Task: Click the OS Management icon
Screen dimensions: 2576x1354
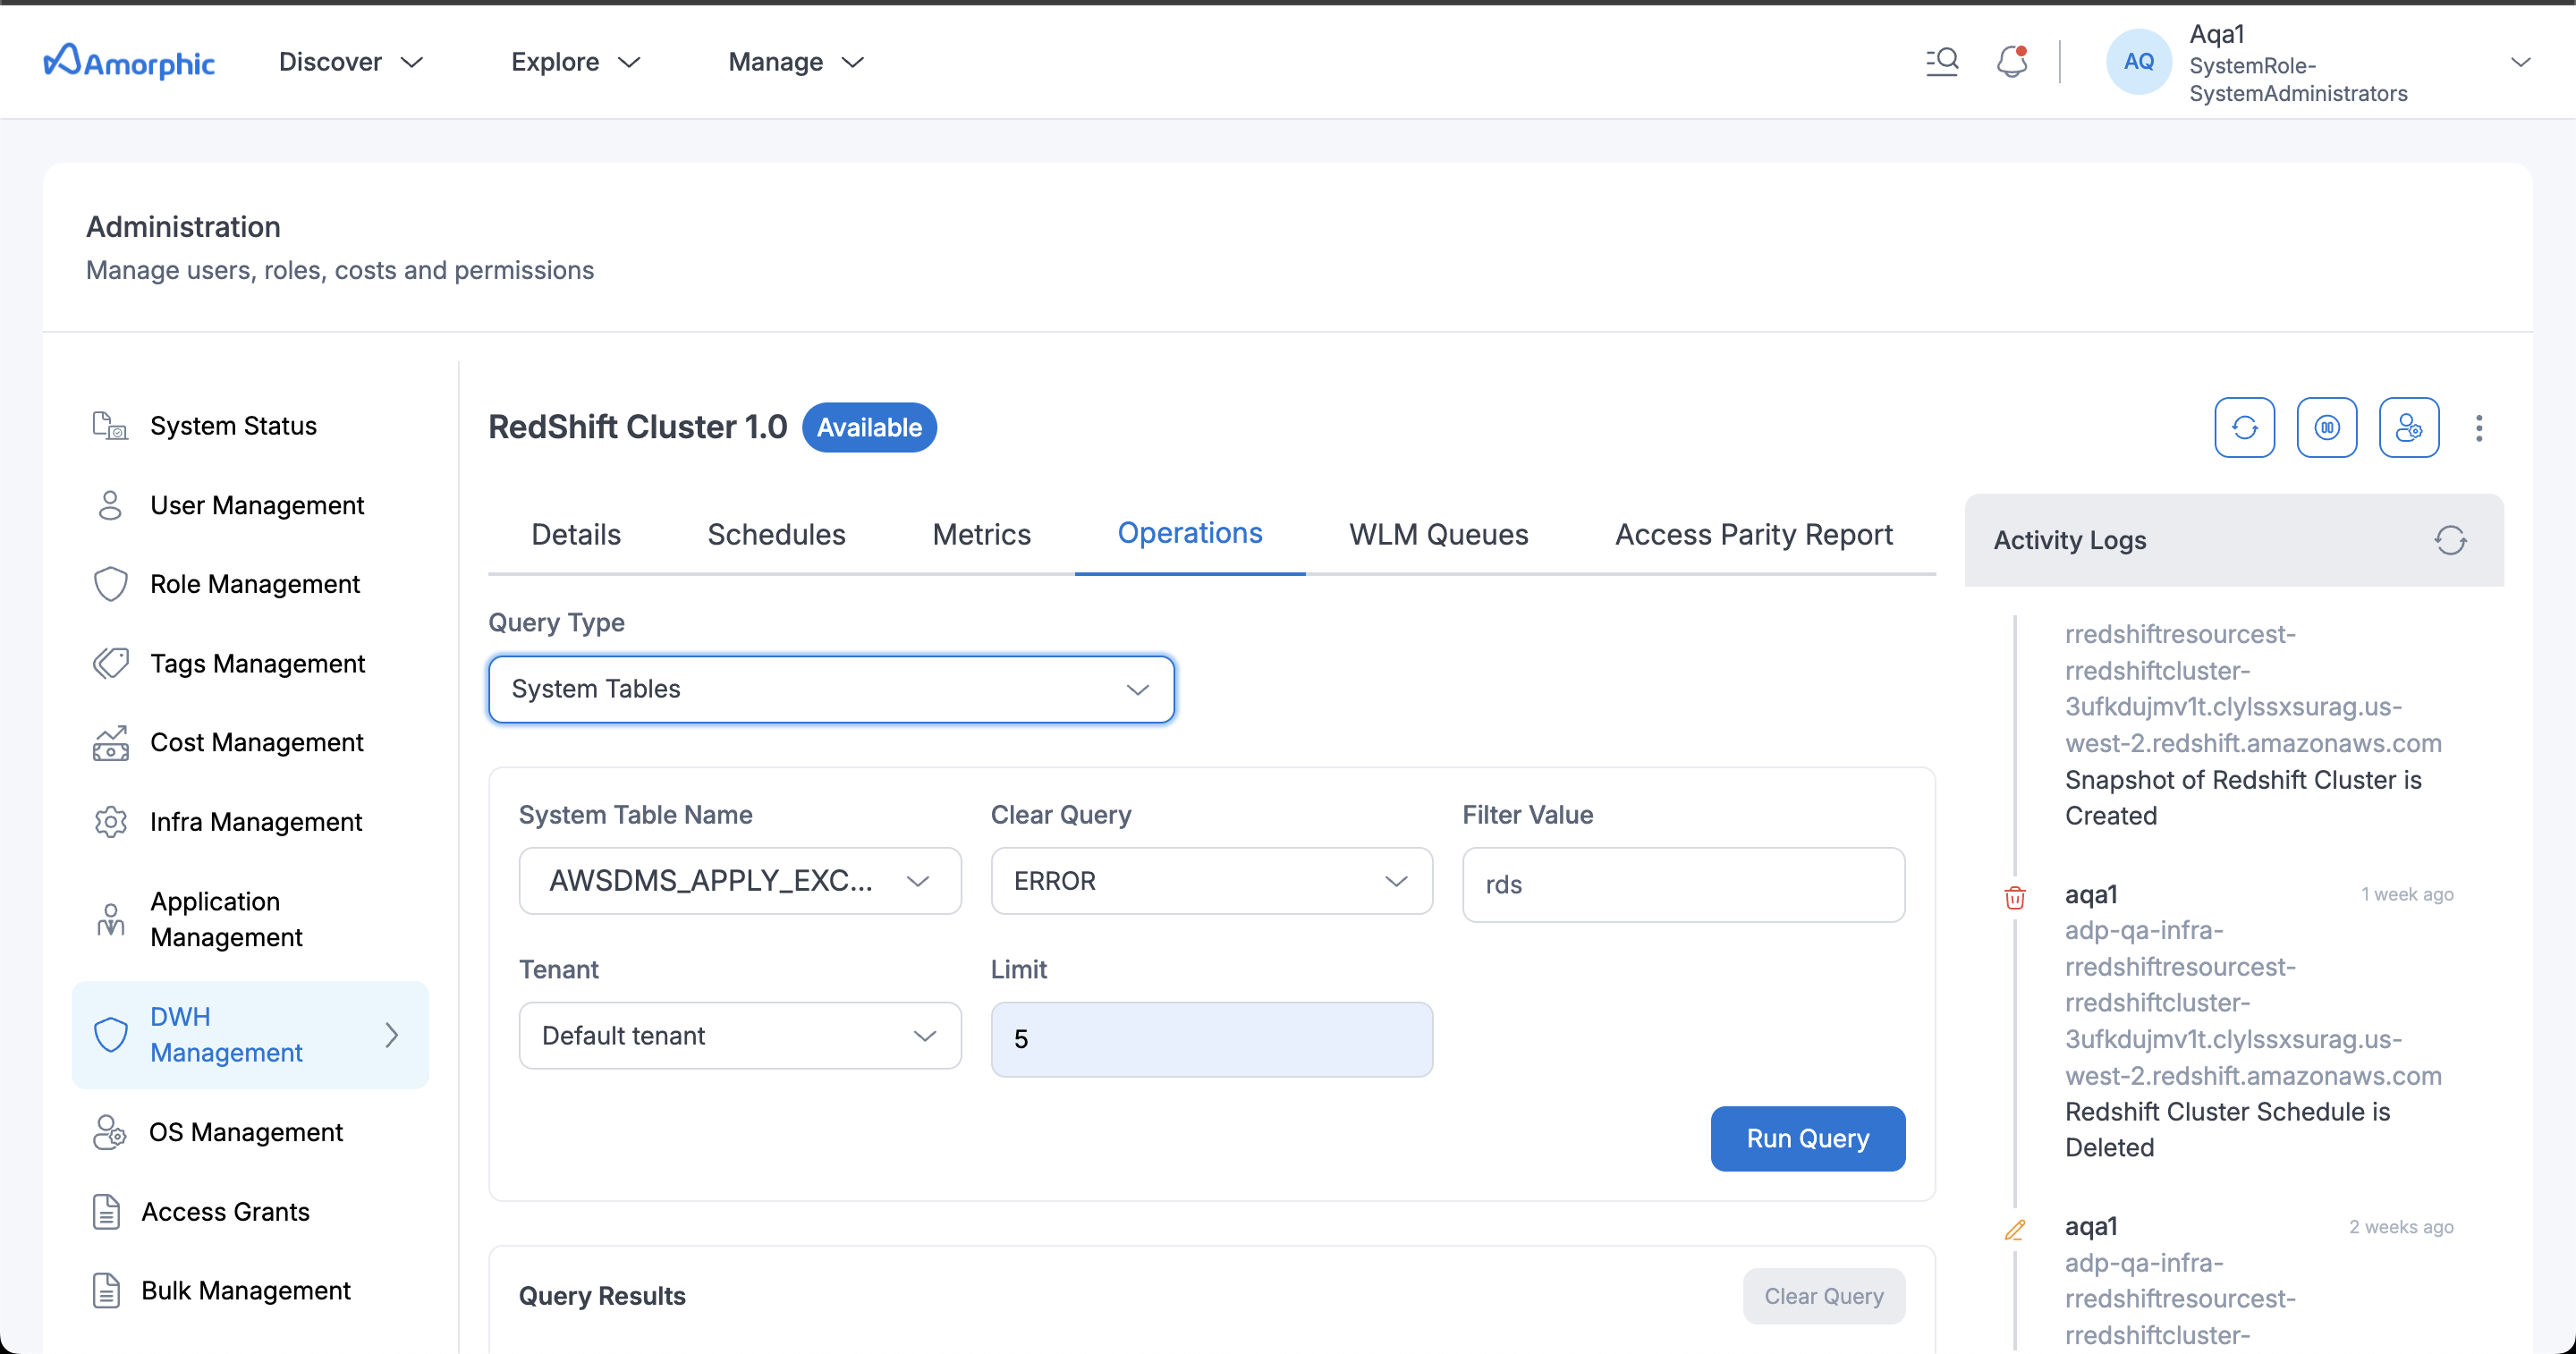Action: pyautogui.click(x=110, y=1132)
